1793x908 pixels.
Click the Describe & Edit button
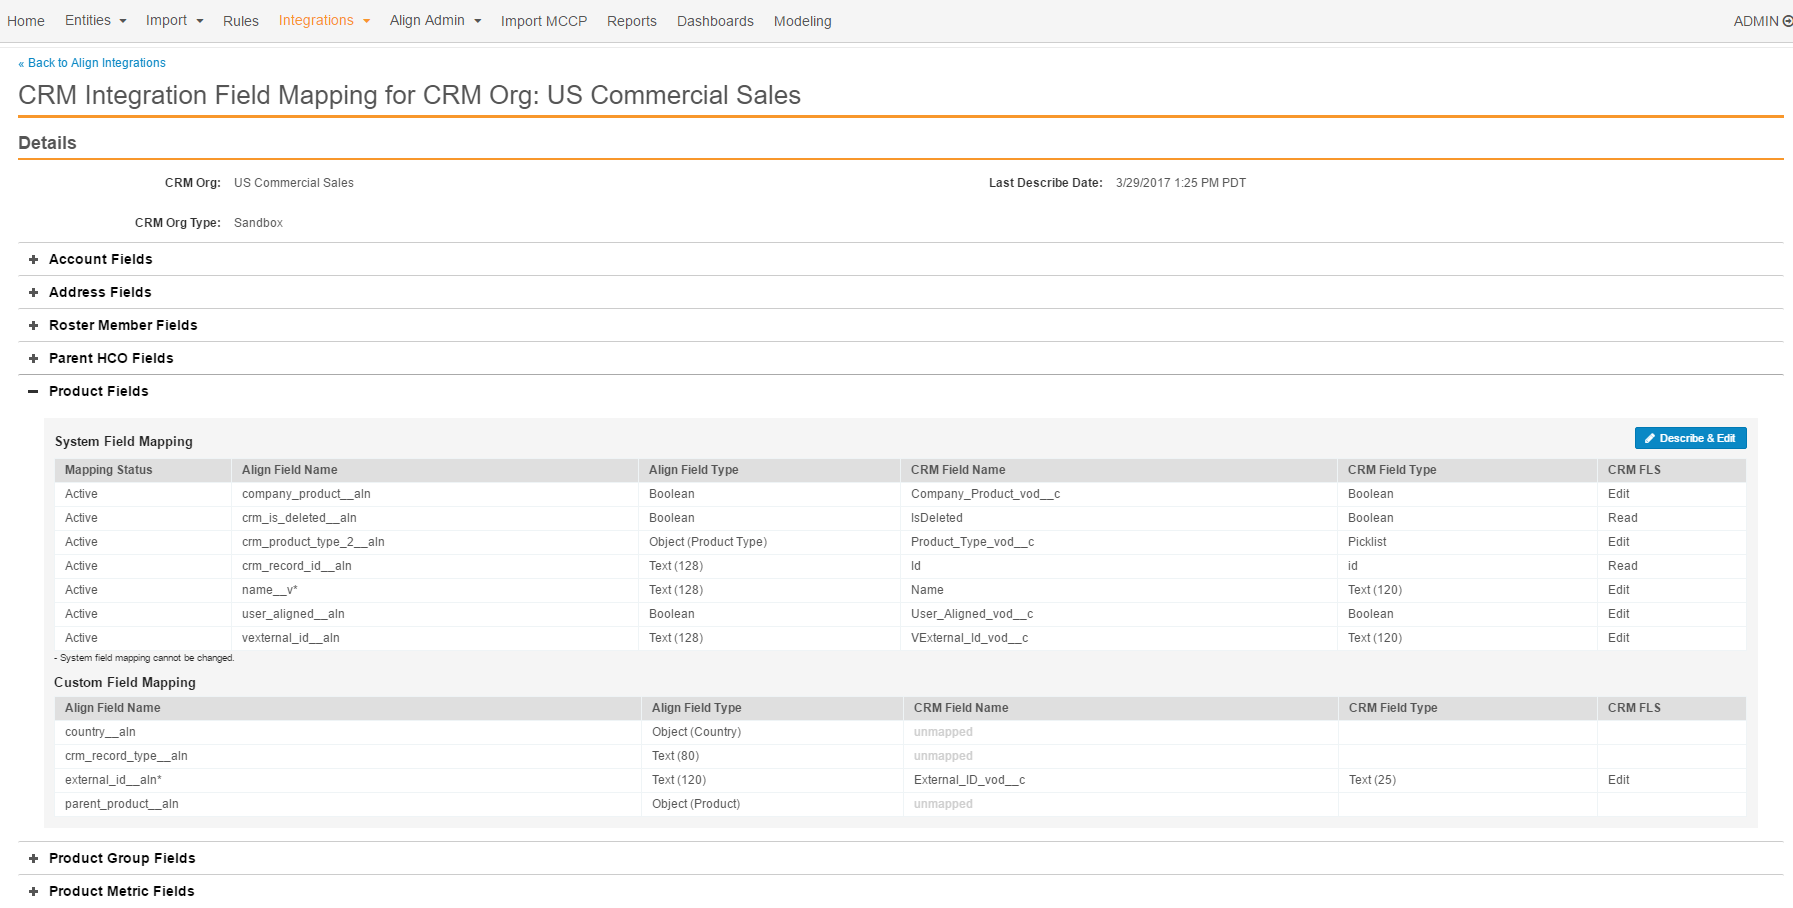click(1690, 438)
